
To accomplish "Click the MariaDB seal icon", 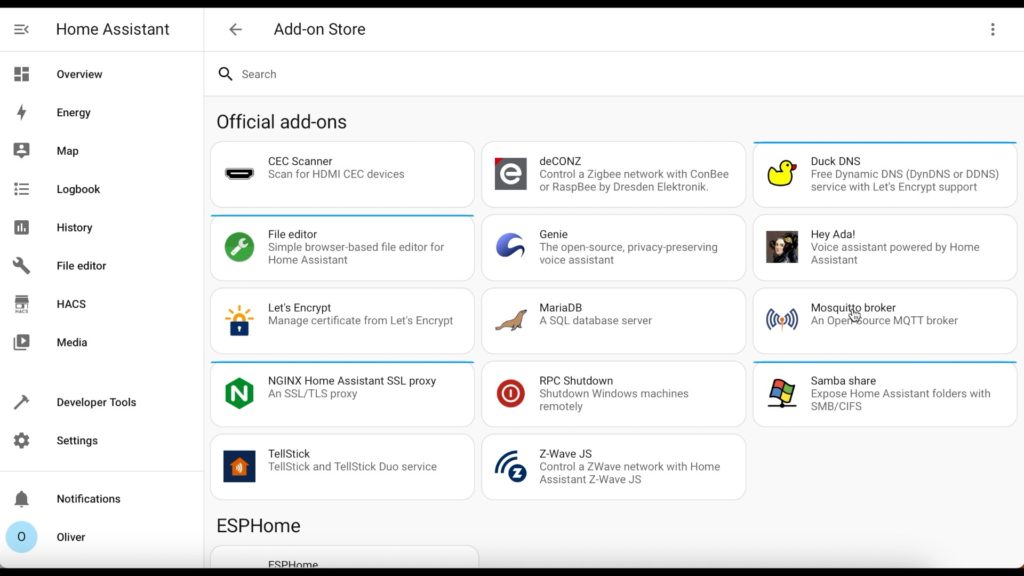I will click(510, 320).
